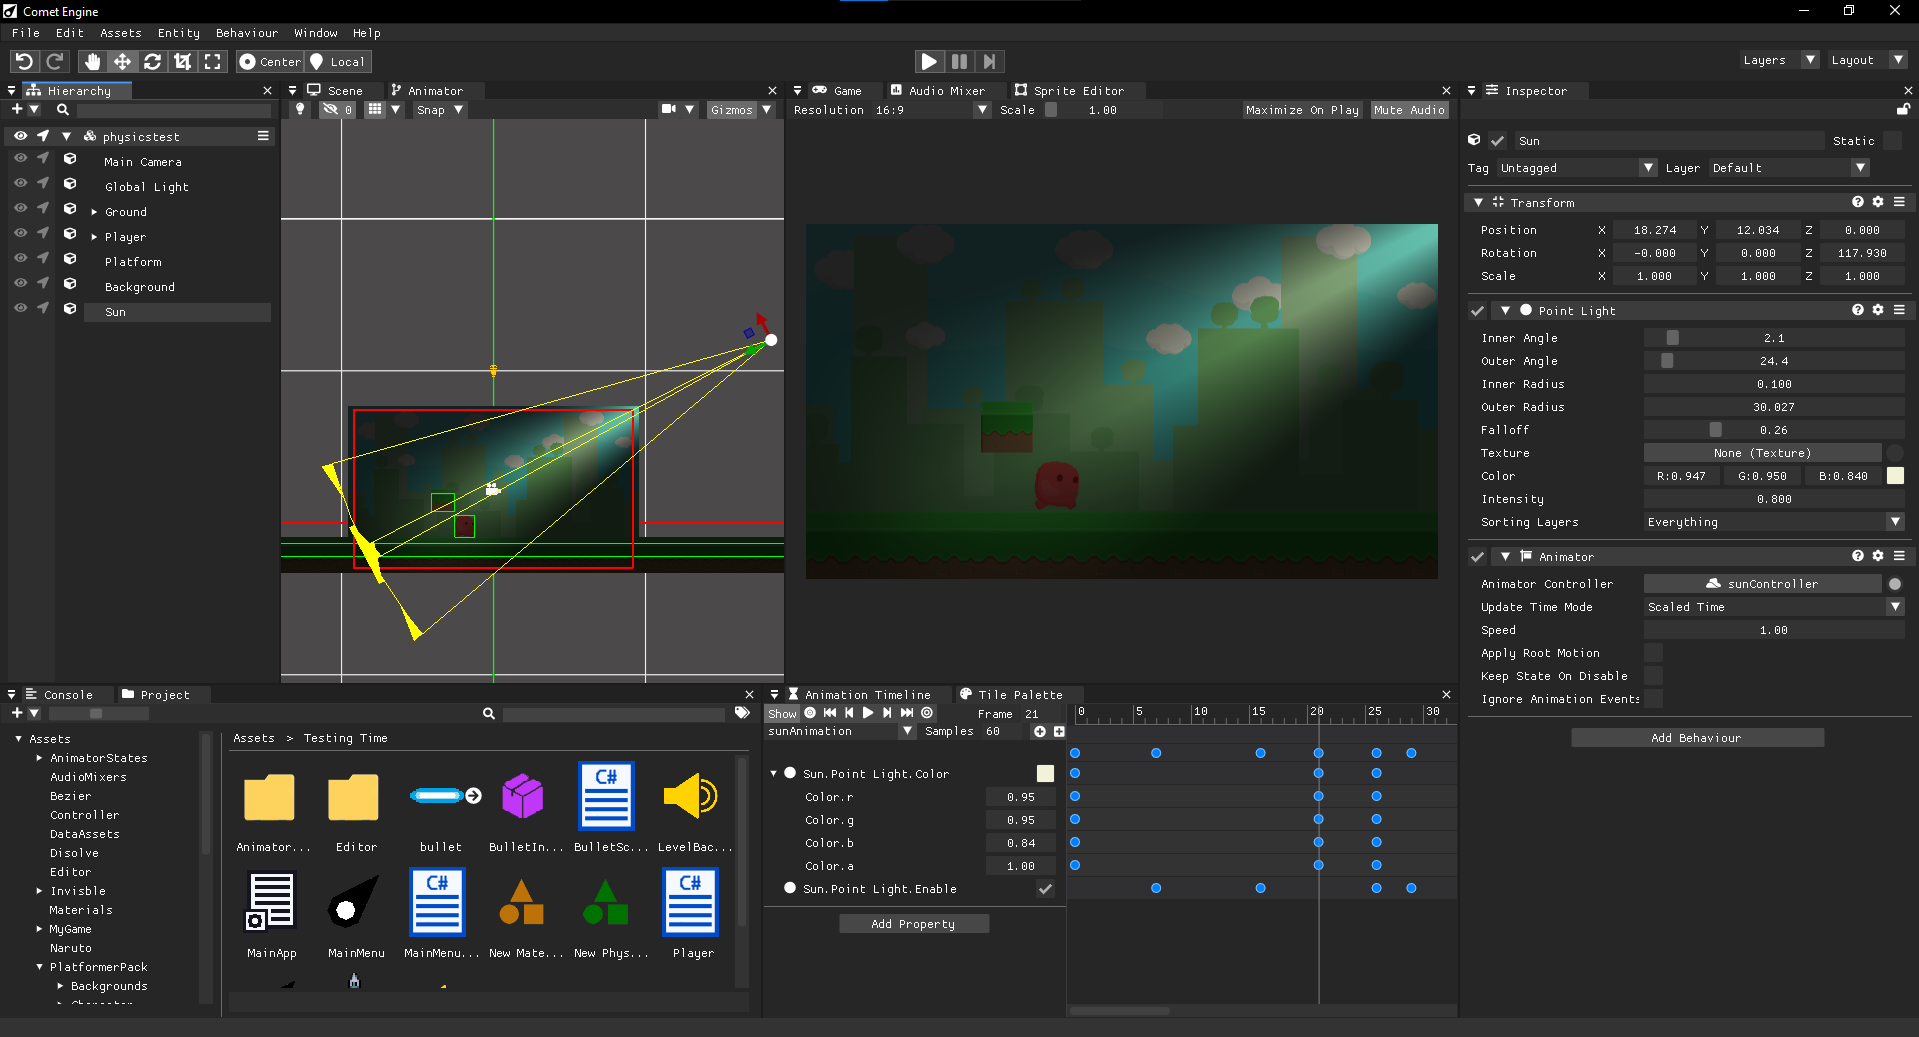The height and width of the screenshot is (1037, 1919).
Task: Open the Point Light settings gear
Action: [x=1878, y=310]
